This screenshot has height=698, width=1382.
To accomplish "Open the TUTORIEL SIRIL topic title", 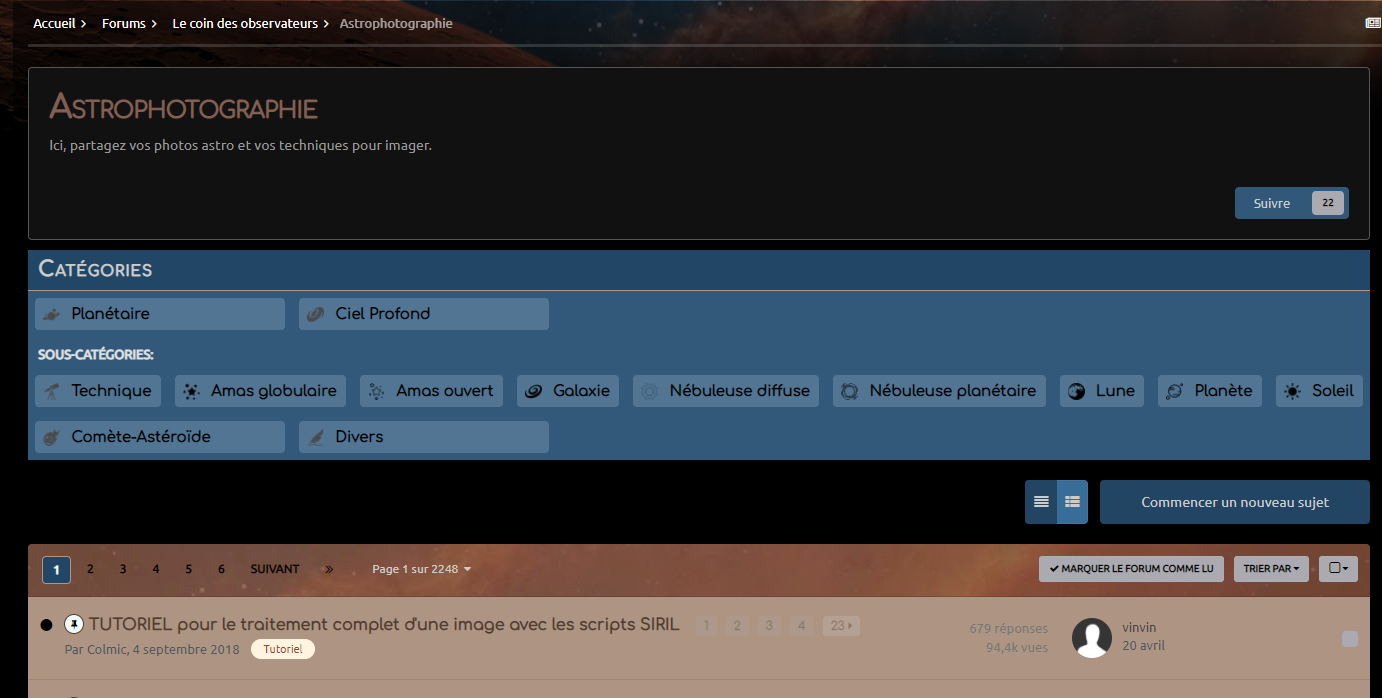I will pos(384,624).
